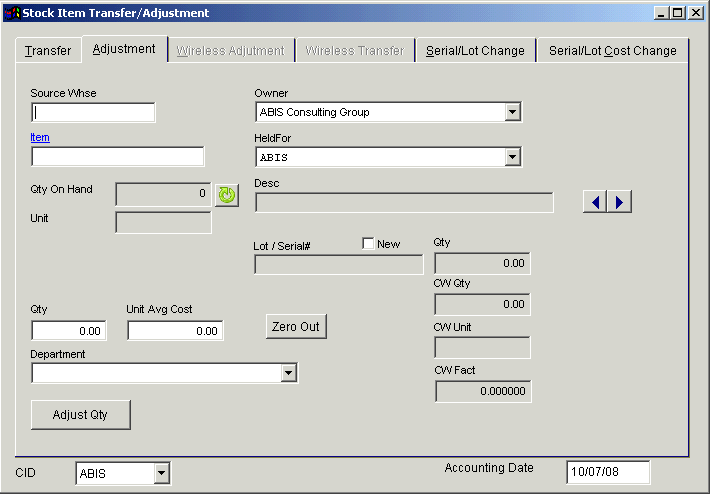Screen dimensions: 710x494
Task: Click the Unit Avg Cost field
Action: [174, 331]
